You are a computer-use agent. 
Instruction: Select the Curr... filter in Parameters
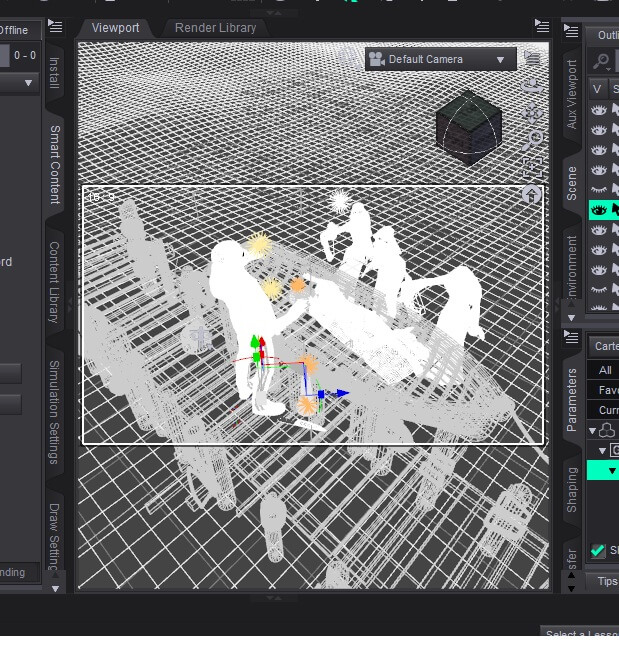pyautogui.click(x=603, y=410)
